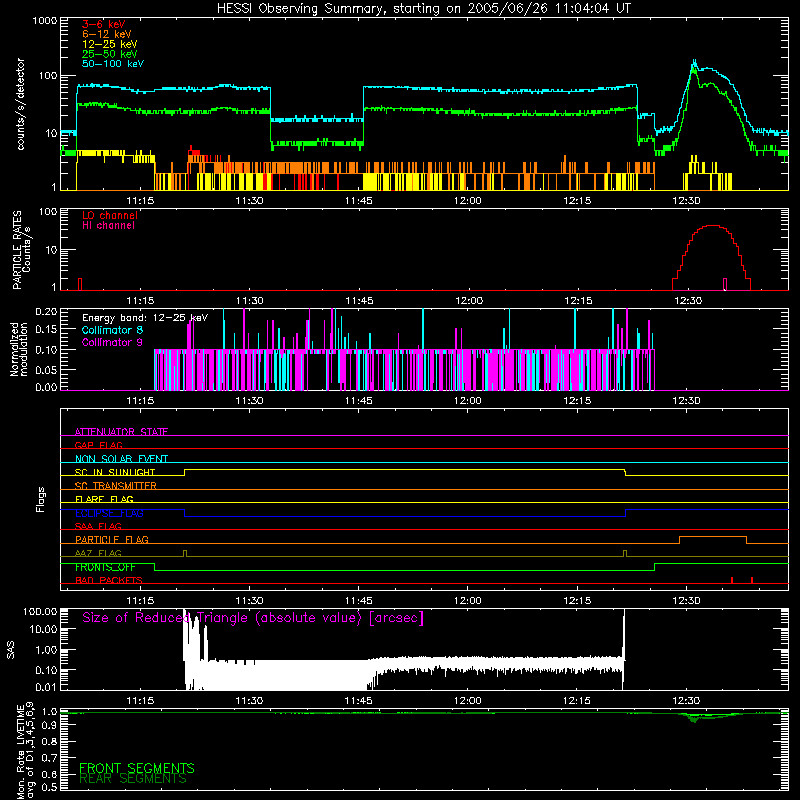
Task: Click the Mon. Rate LIVETIME axis label
Action: [x=26, y=750]
